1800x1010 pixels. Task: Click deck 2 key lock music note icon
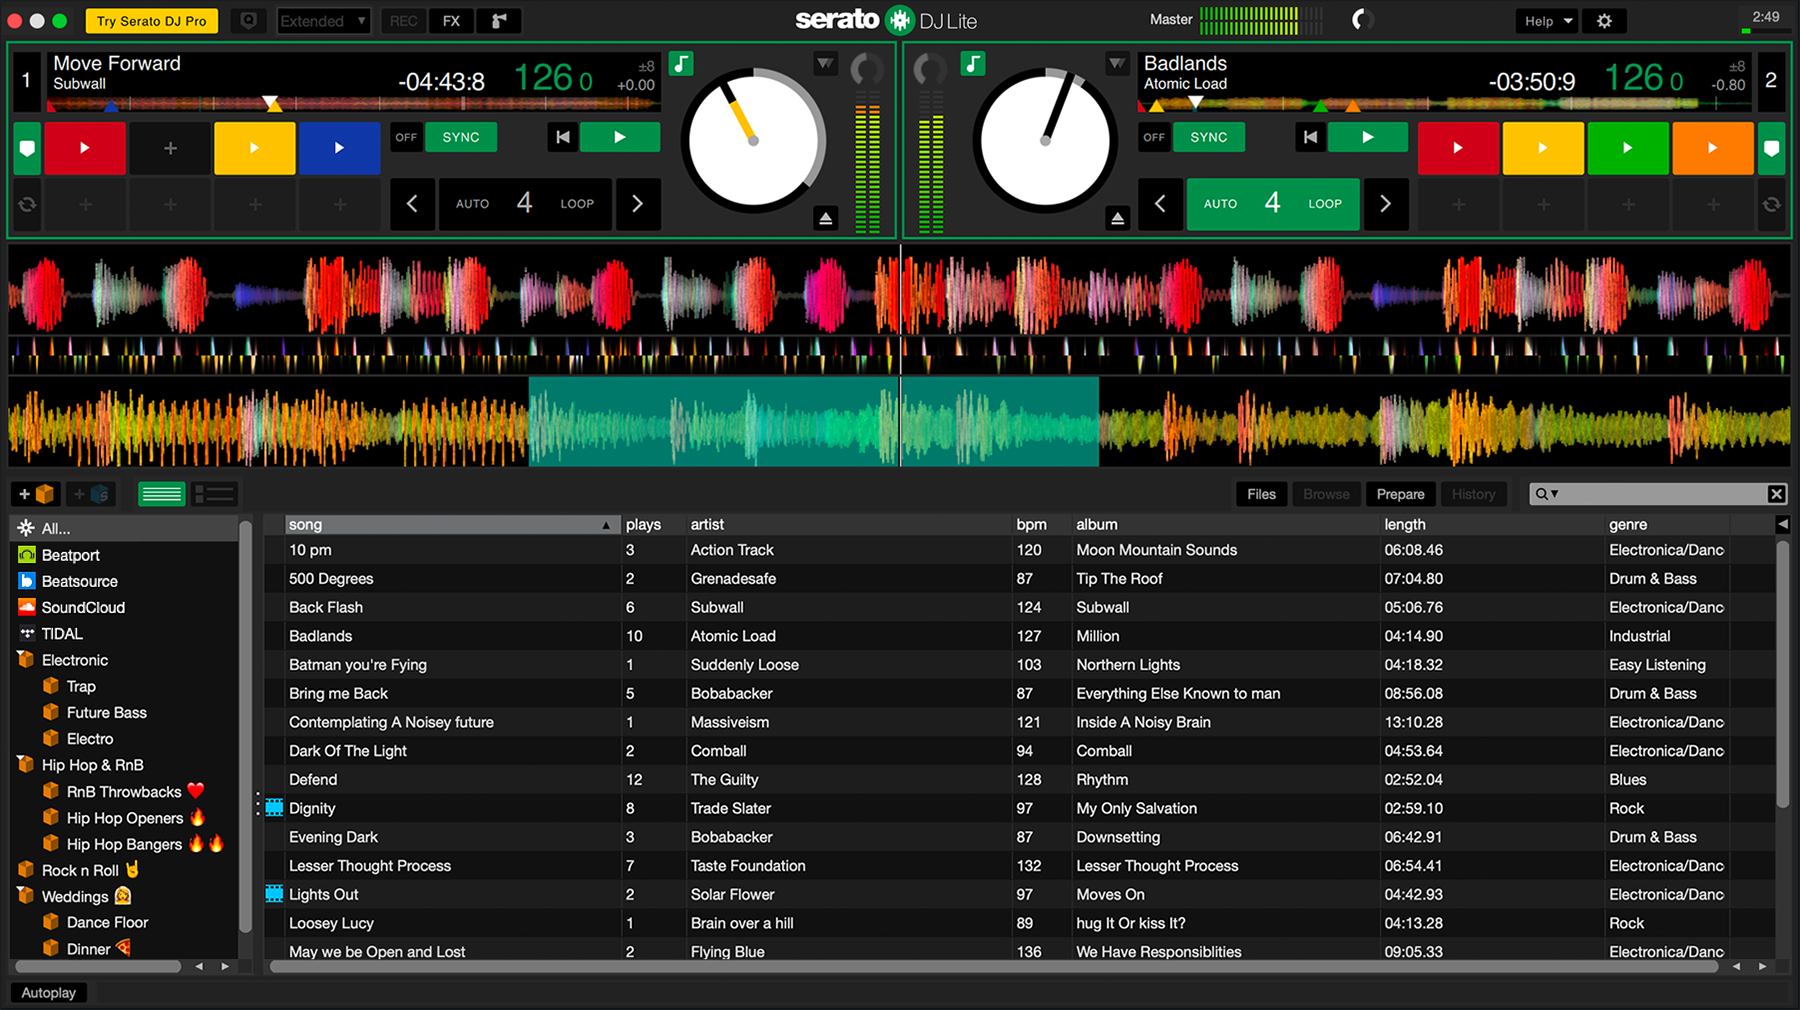pos(973,64)
